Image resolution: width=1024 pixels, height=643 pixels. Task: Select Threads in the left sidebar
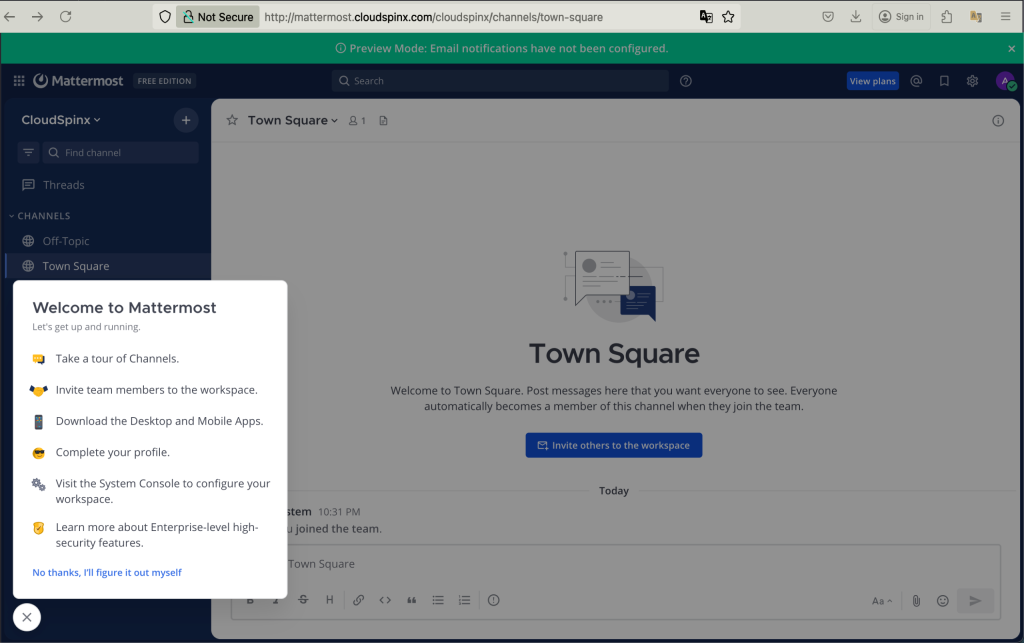pyautogui.click(x=64, y=184)
